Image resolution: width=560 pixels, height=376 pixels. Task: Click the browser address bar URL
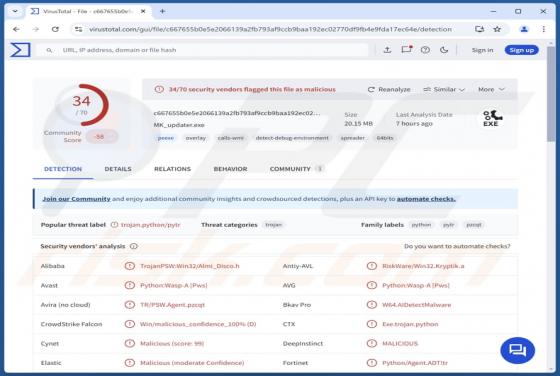[x=270, y=29]
